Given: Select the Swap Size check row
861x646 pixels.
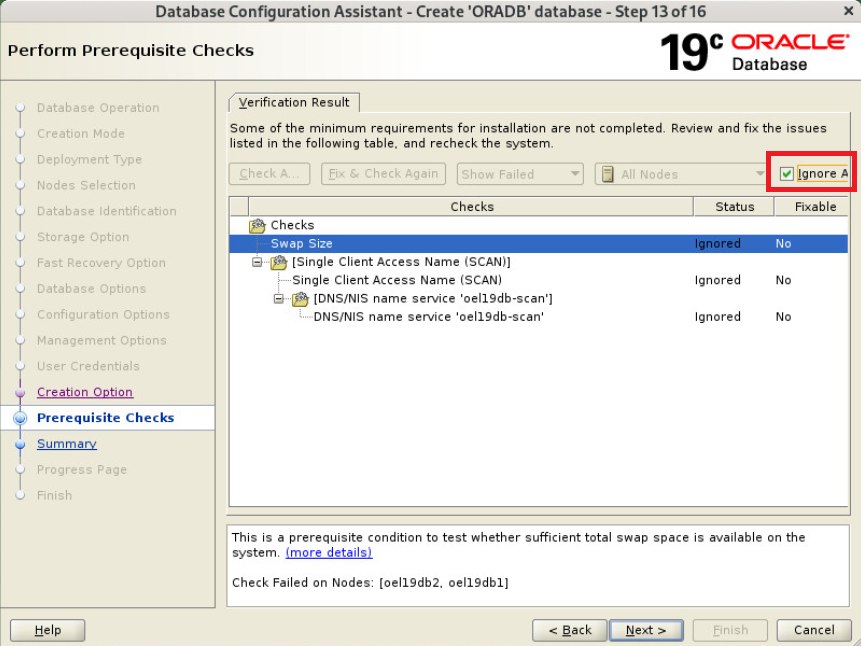Looking at the screenshot, I should tap(539, 244).
